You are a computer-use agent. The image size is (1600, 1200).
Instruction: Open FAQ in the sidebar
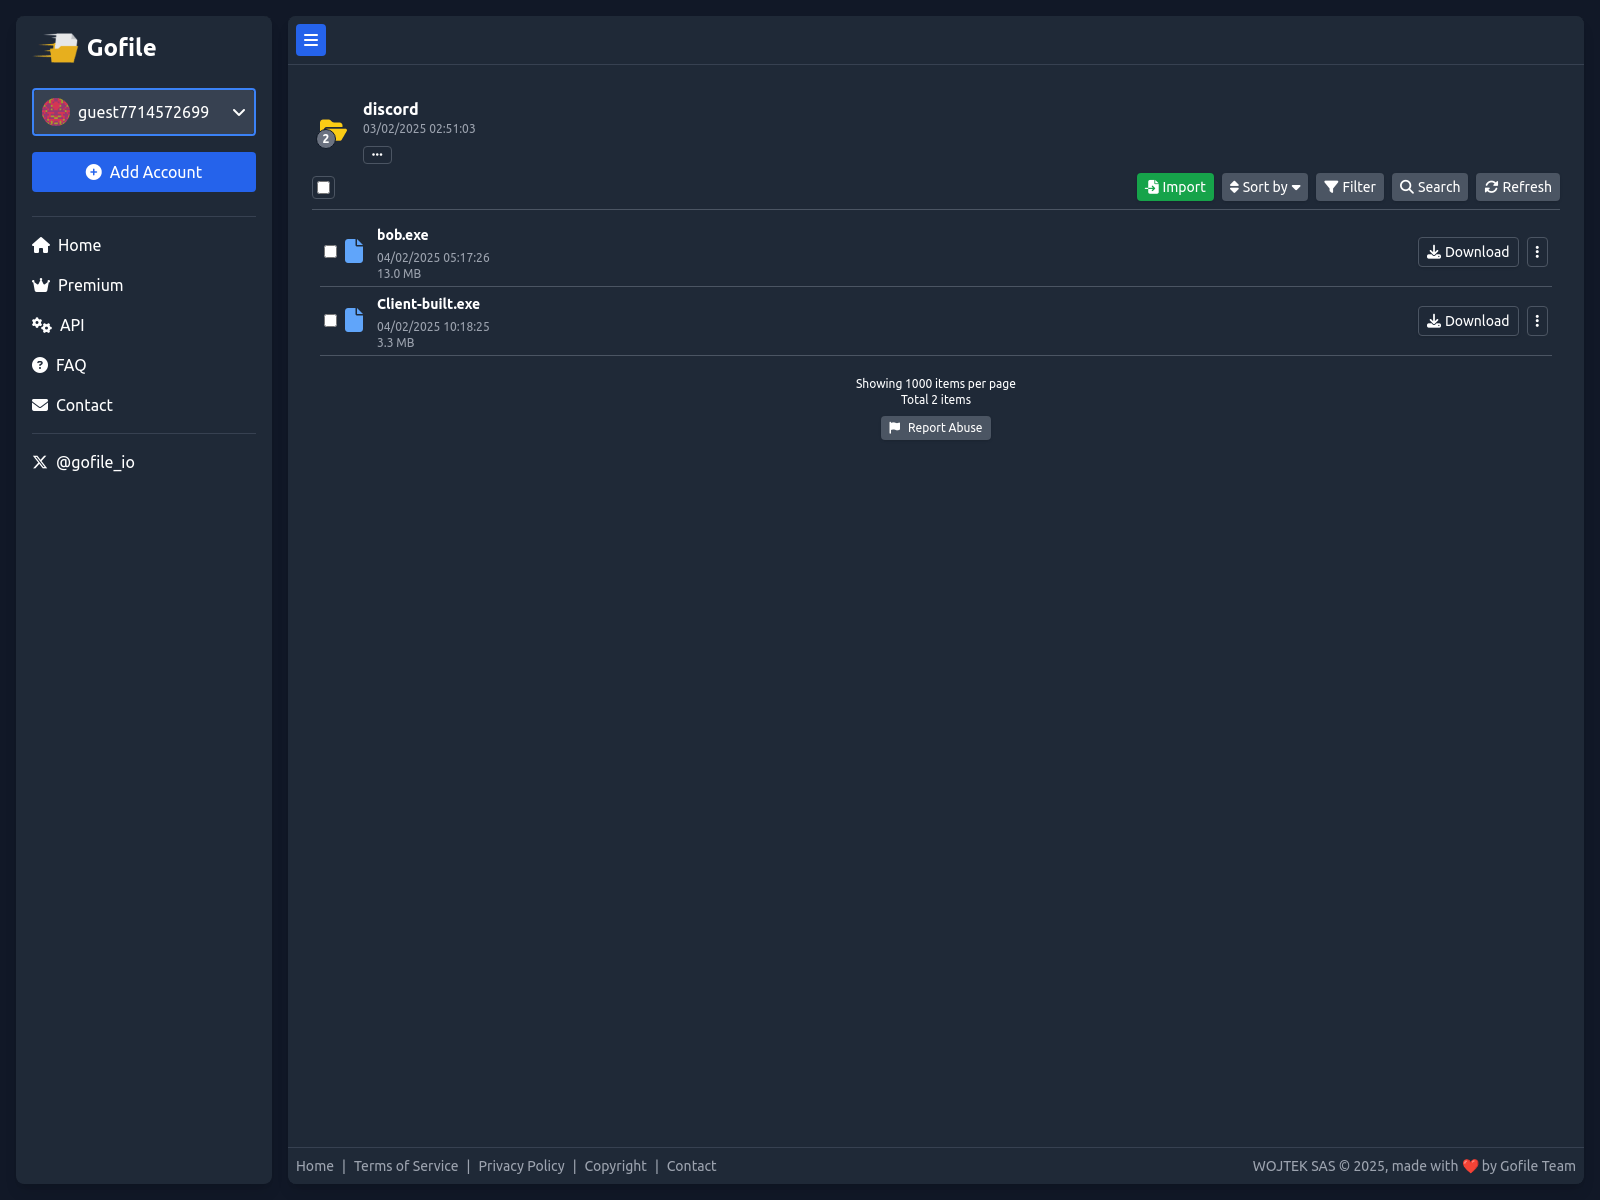[x=59, y=365]
